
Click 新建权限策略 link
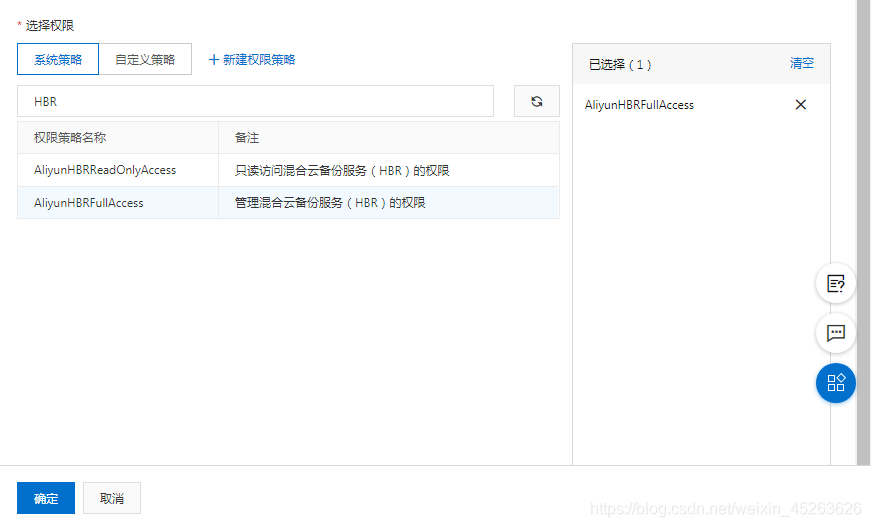coord(252,59)
